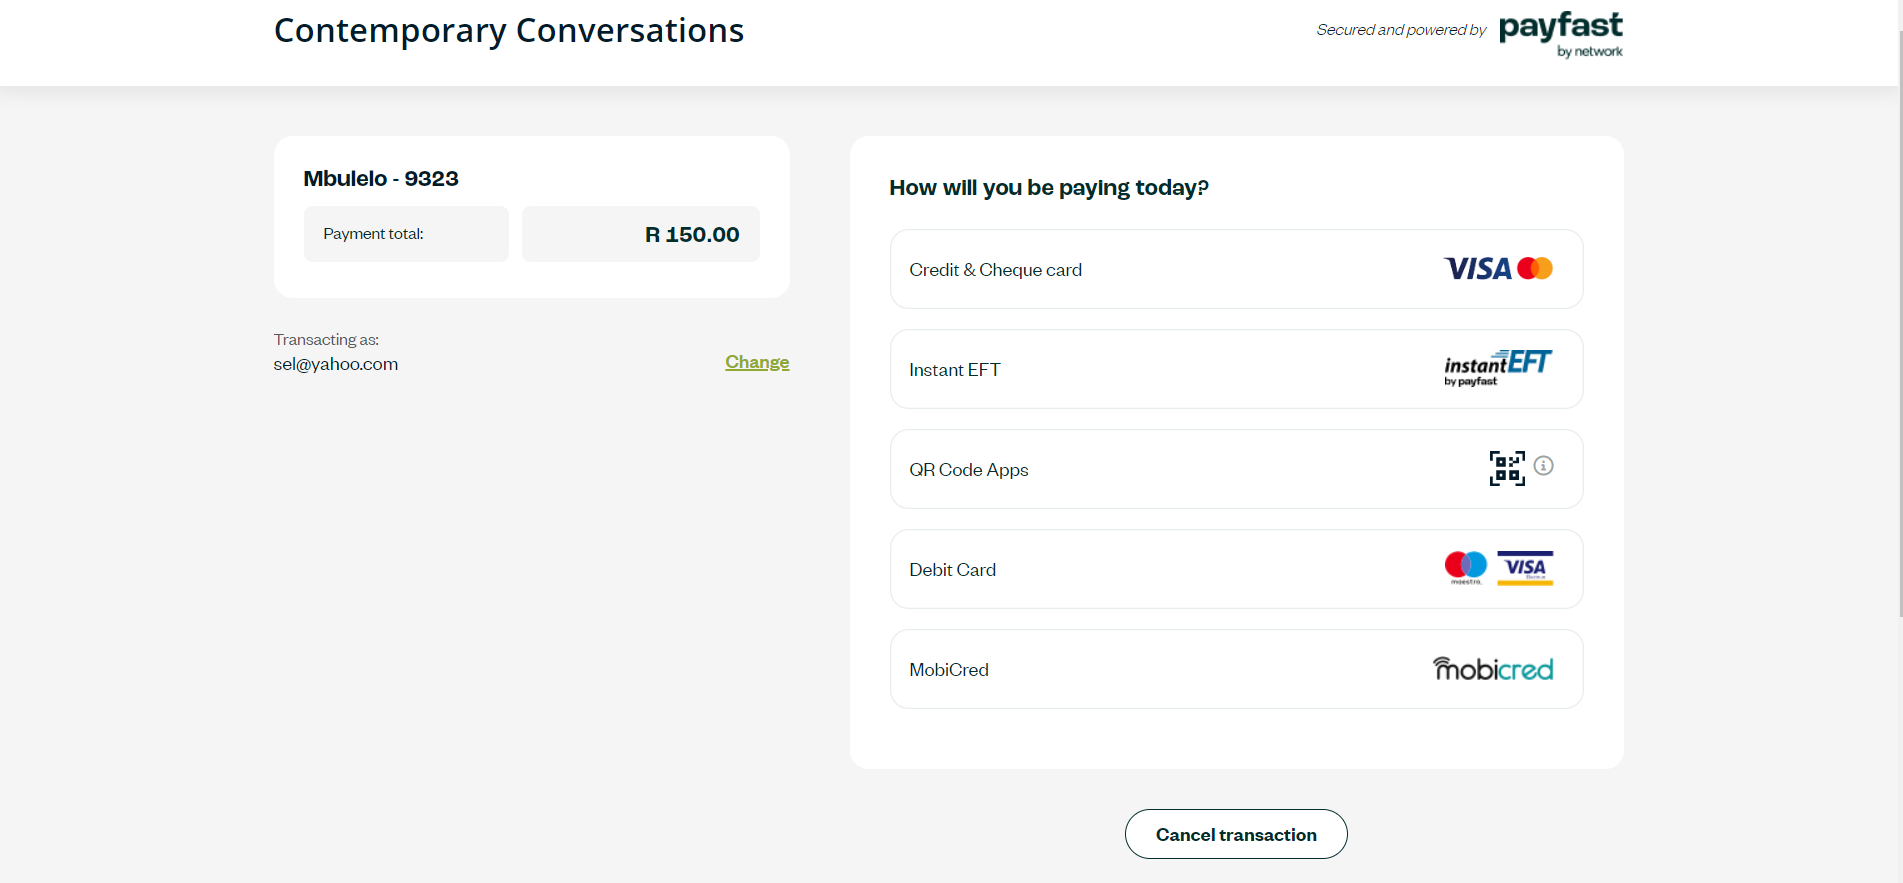Click the Mastercard logo on Credit card option
Image resolution: width=1903 pixels, height=883 pixels.
1535,268
